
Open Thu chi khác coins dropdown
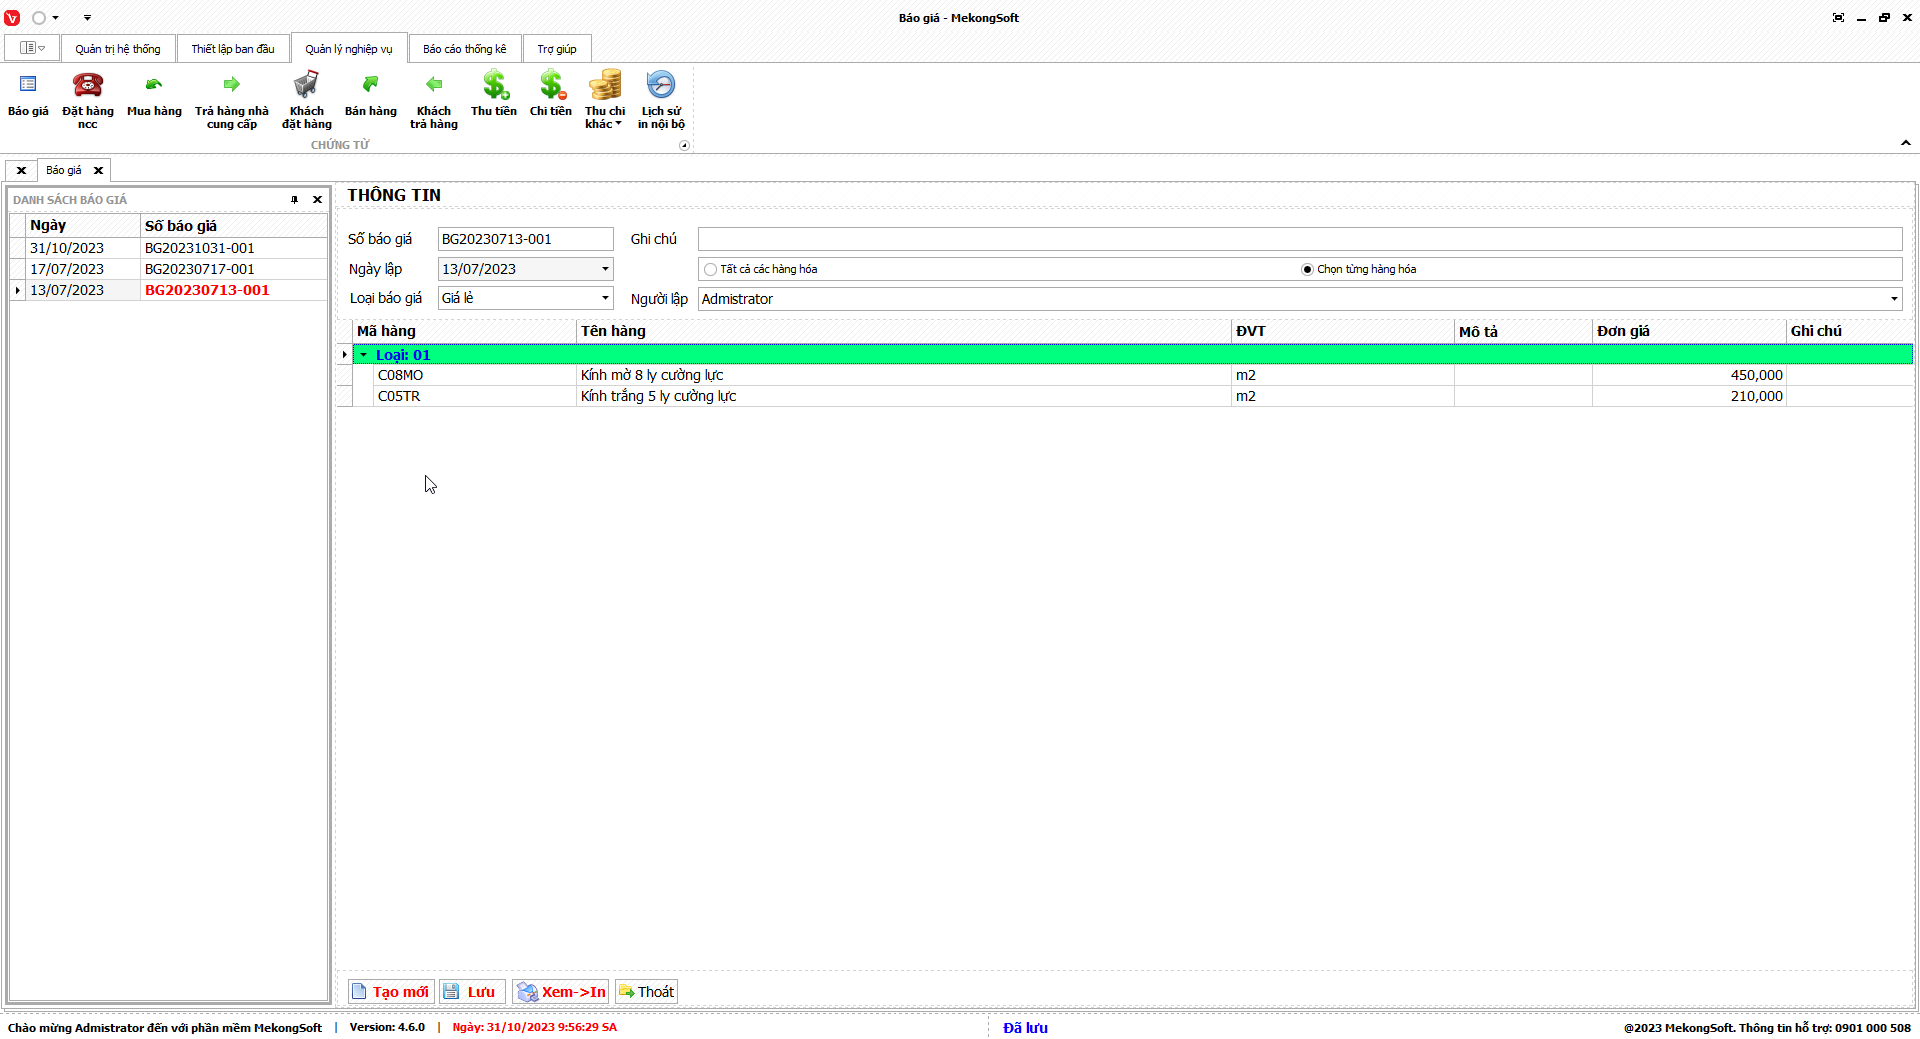point(605,98)
